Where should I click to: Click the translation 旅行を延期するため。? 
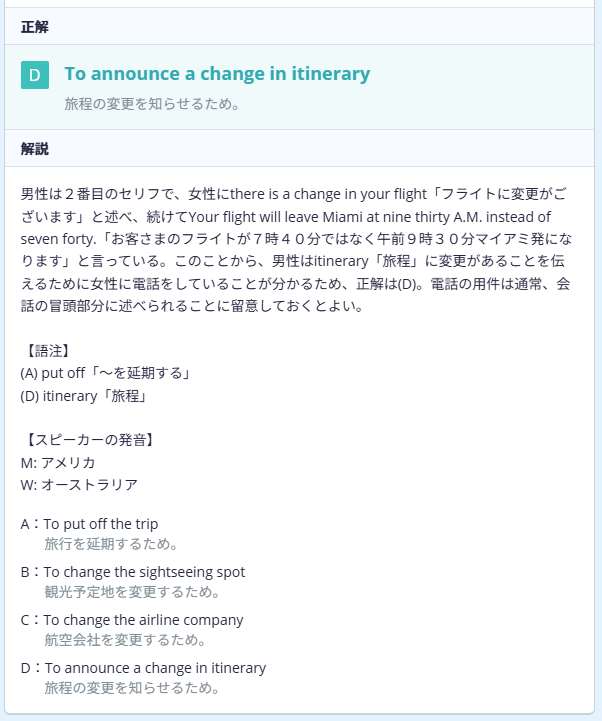(x=111, y=544)
